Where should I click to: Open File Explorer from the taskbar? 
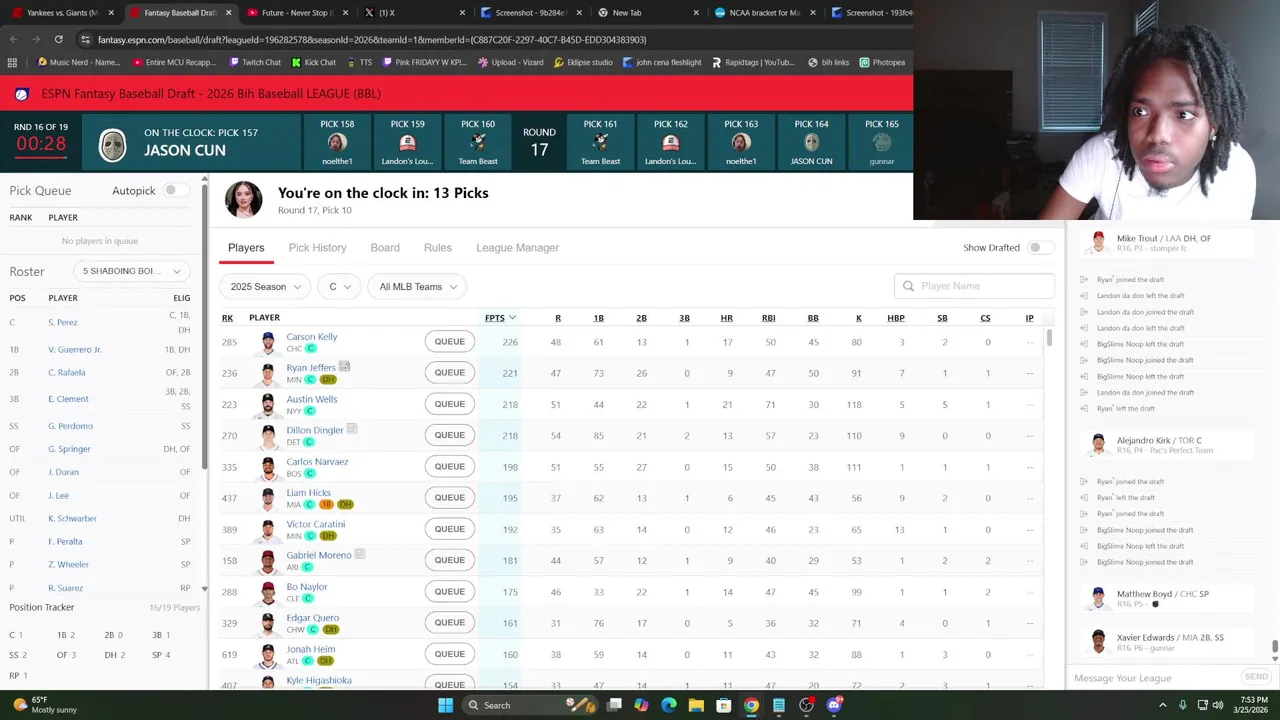pos(696,705)
